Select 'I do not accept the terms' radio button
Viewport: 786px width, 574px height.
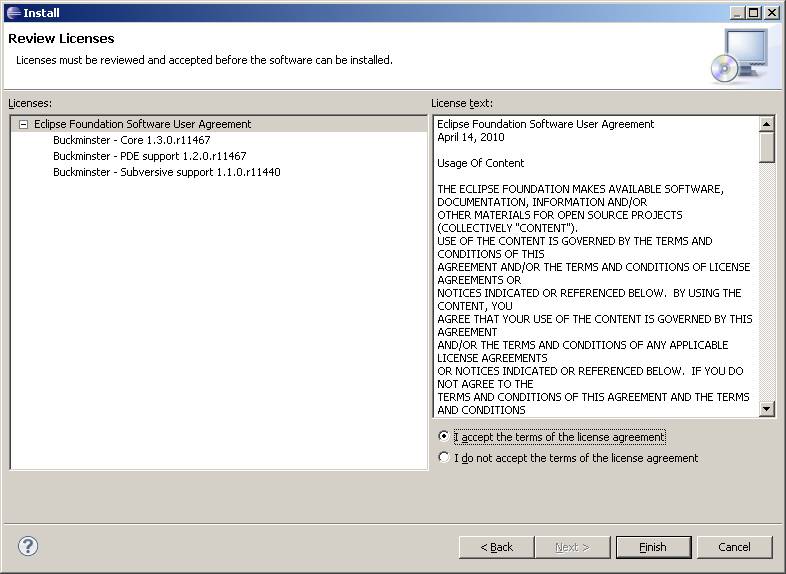pos(444,457)
